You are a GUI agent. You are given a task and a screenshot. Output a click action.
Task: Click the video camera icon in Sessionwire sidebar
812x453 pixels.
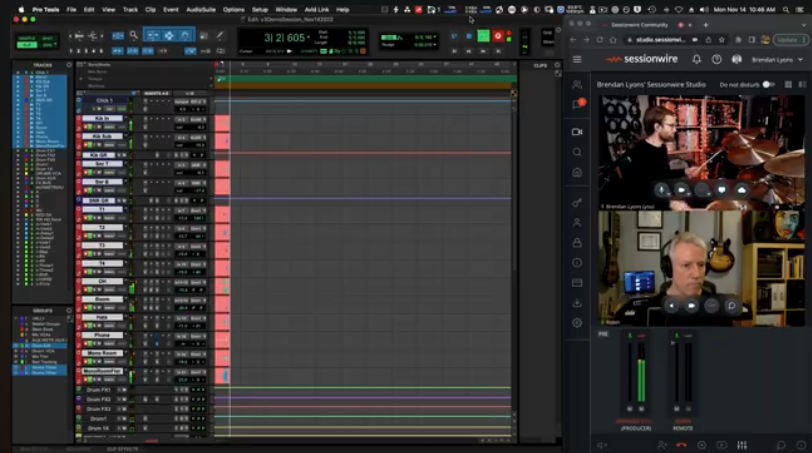pyautogui.click(x=577, y=132)
